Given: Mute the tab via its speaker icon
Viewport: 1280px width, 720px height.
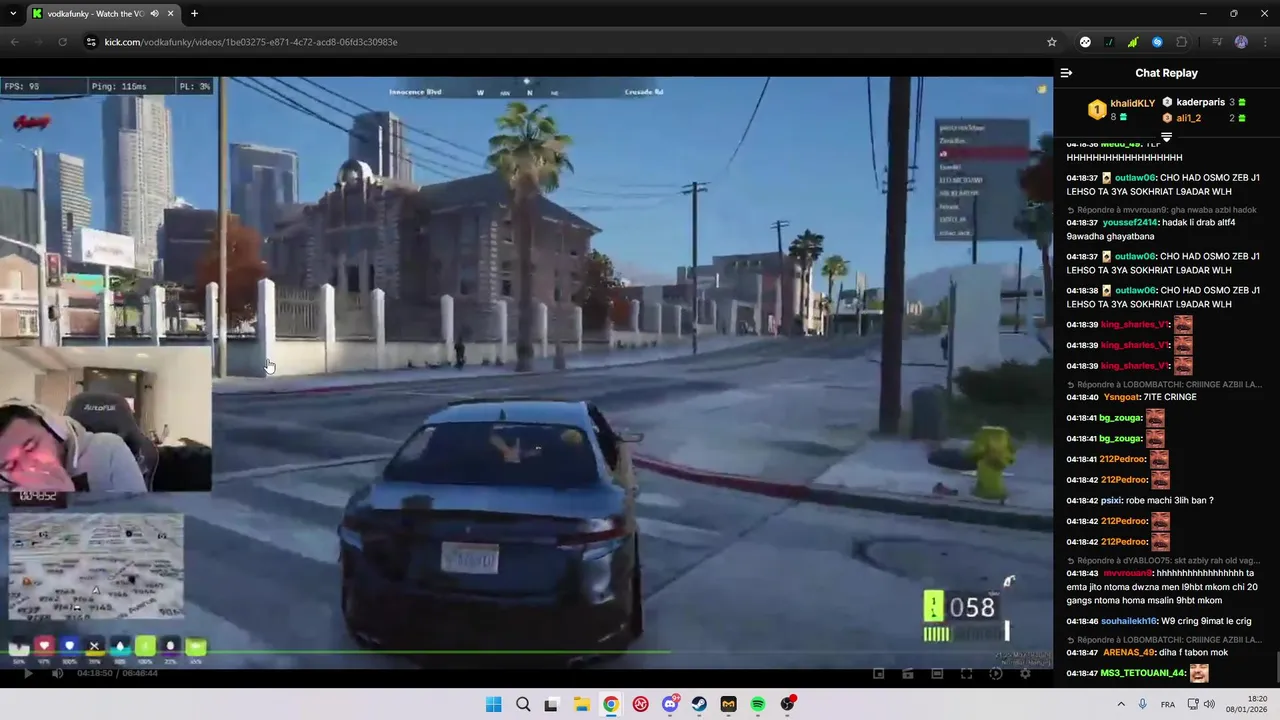Looking at the screenshot, I should (x=154, y=14).
